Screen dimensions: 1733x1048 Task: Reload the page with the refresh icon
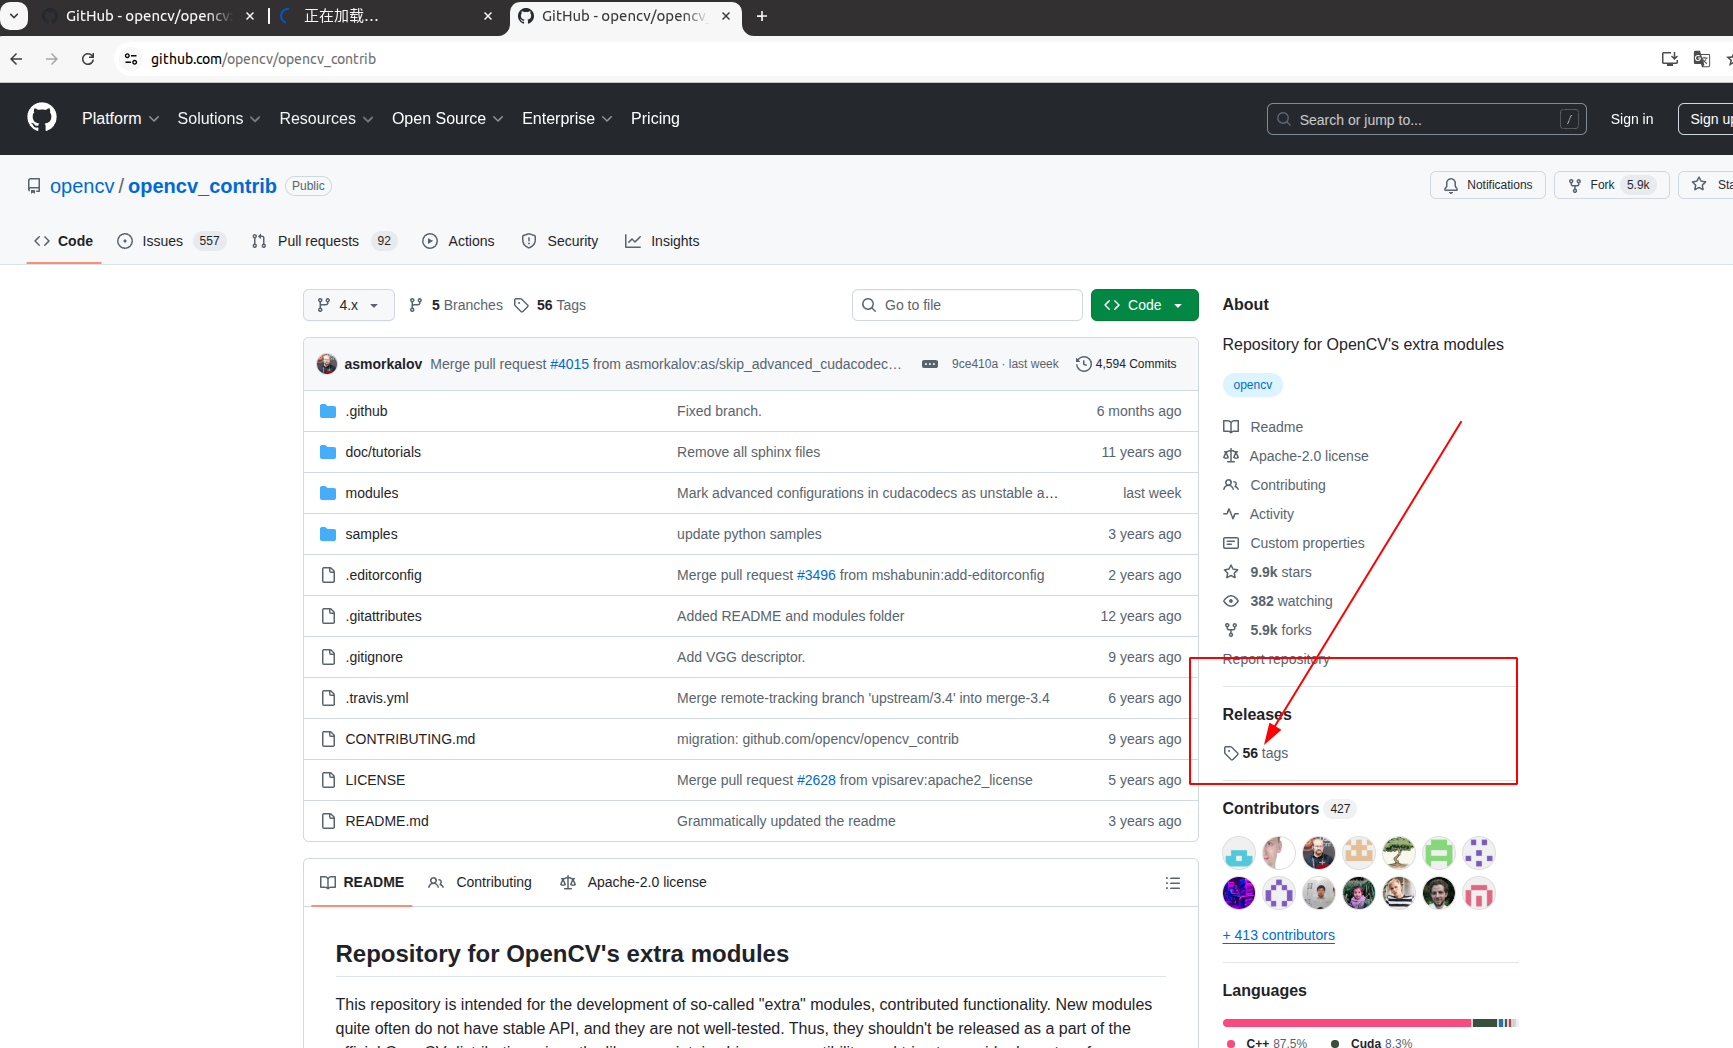pos(88,59)
